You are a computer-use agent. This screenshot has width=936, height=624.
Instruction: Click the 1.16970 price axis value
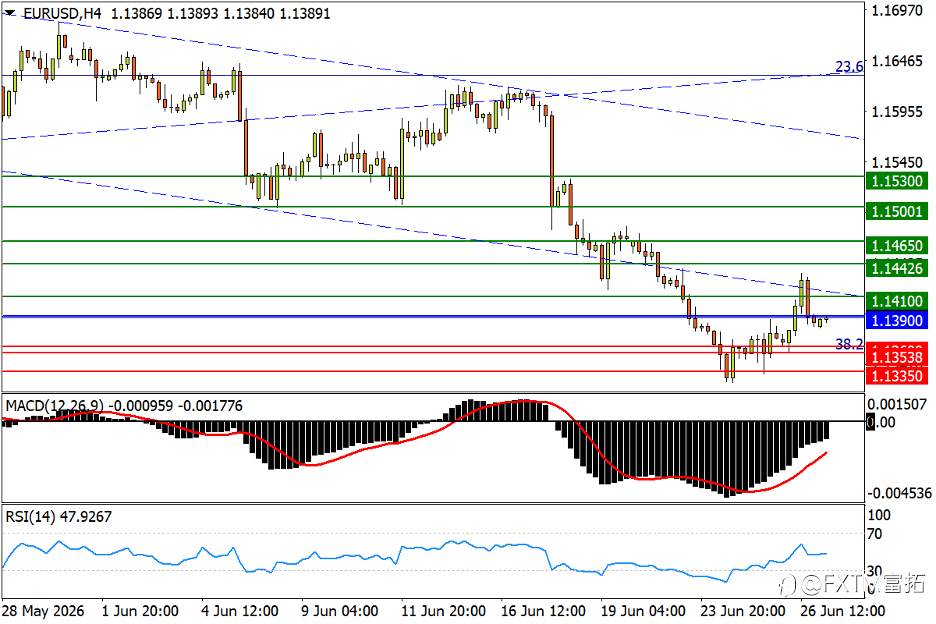[x=897, y=10]
